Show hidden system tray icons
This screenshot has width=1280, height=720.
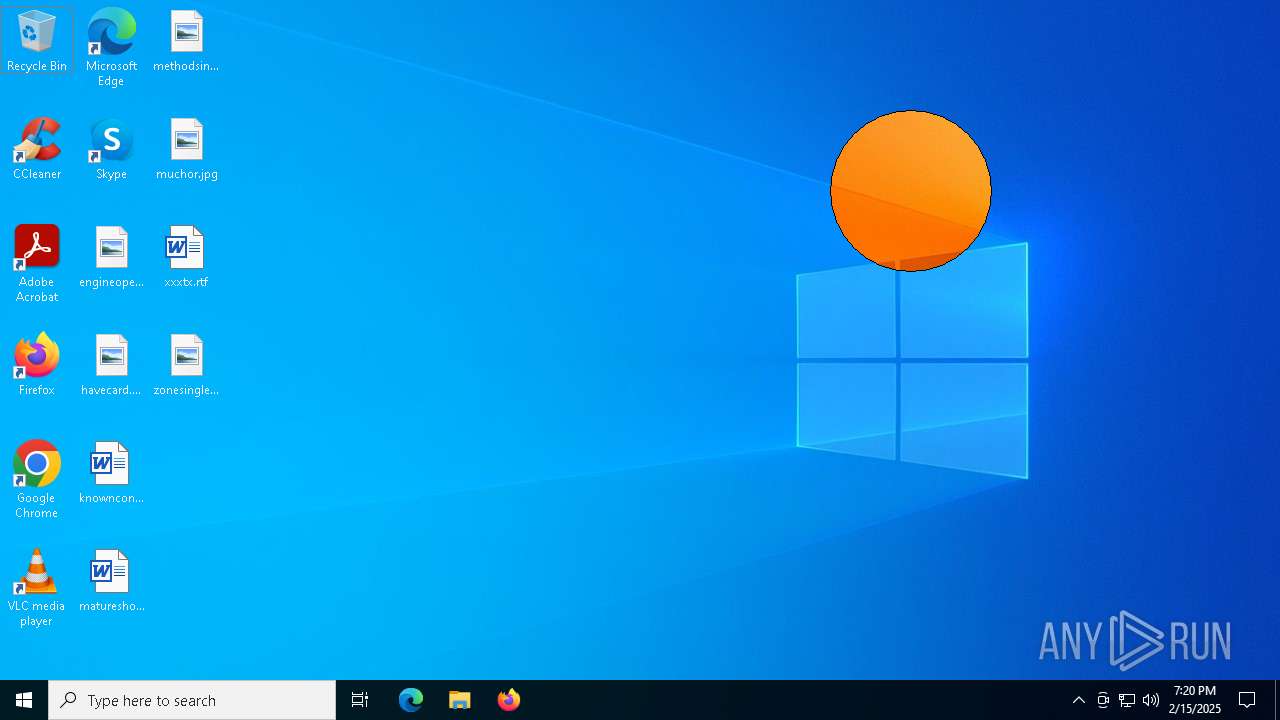(1079, 700)
